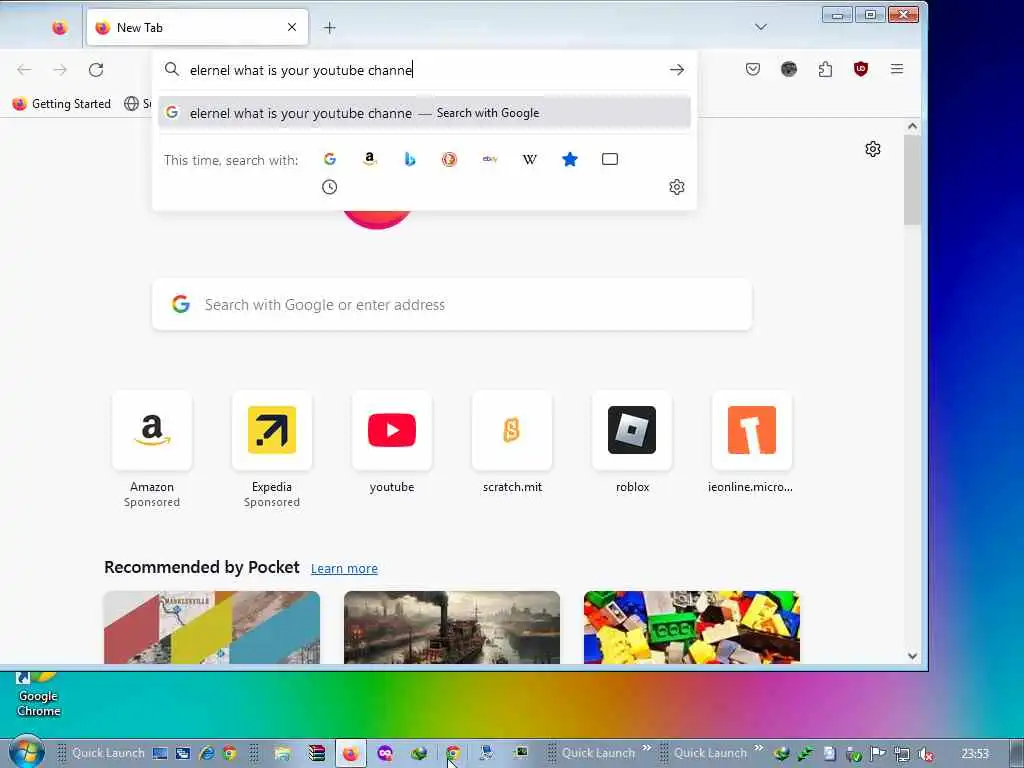Go back using the back arrow
This screenshot has width=1024, height=768.
24,70
